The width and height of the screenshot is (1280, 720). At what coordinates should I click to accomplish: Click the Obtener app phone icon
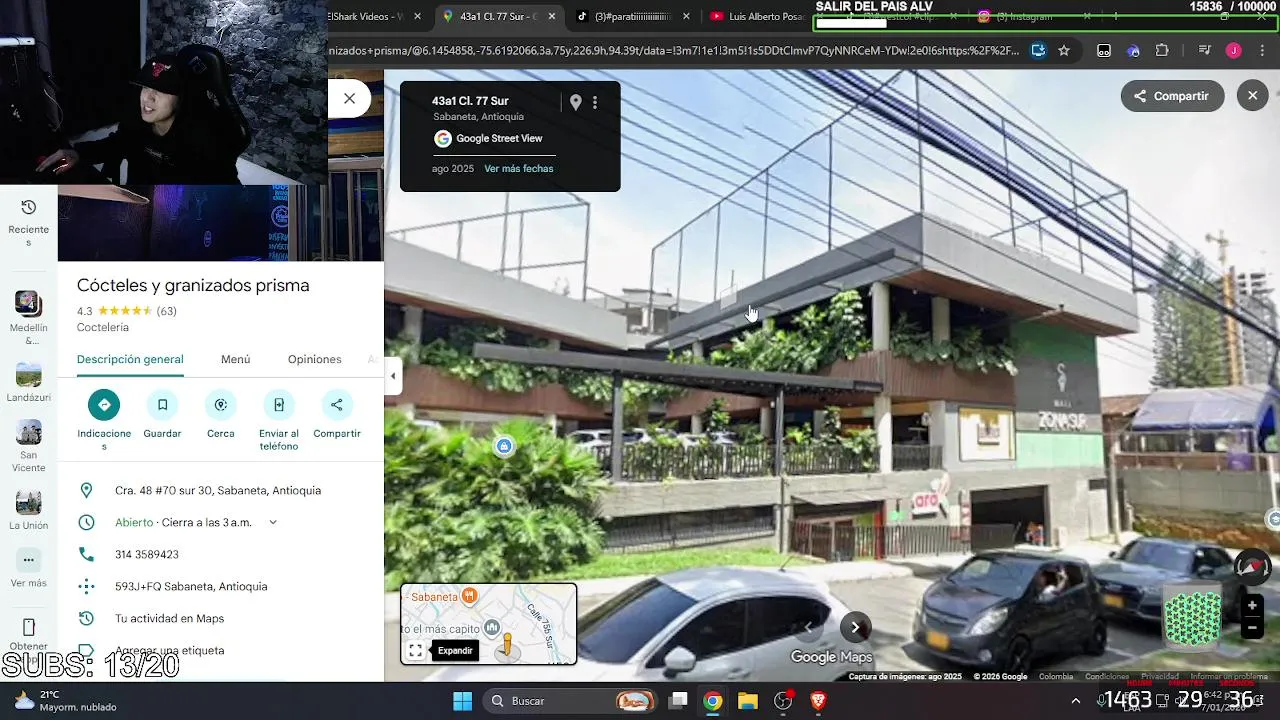pyautogui.click(x=28, y=627)
